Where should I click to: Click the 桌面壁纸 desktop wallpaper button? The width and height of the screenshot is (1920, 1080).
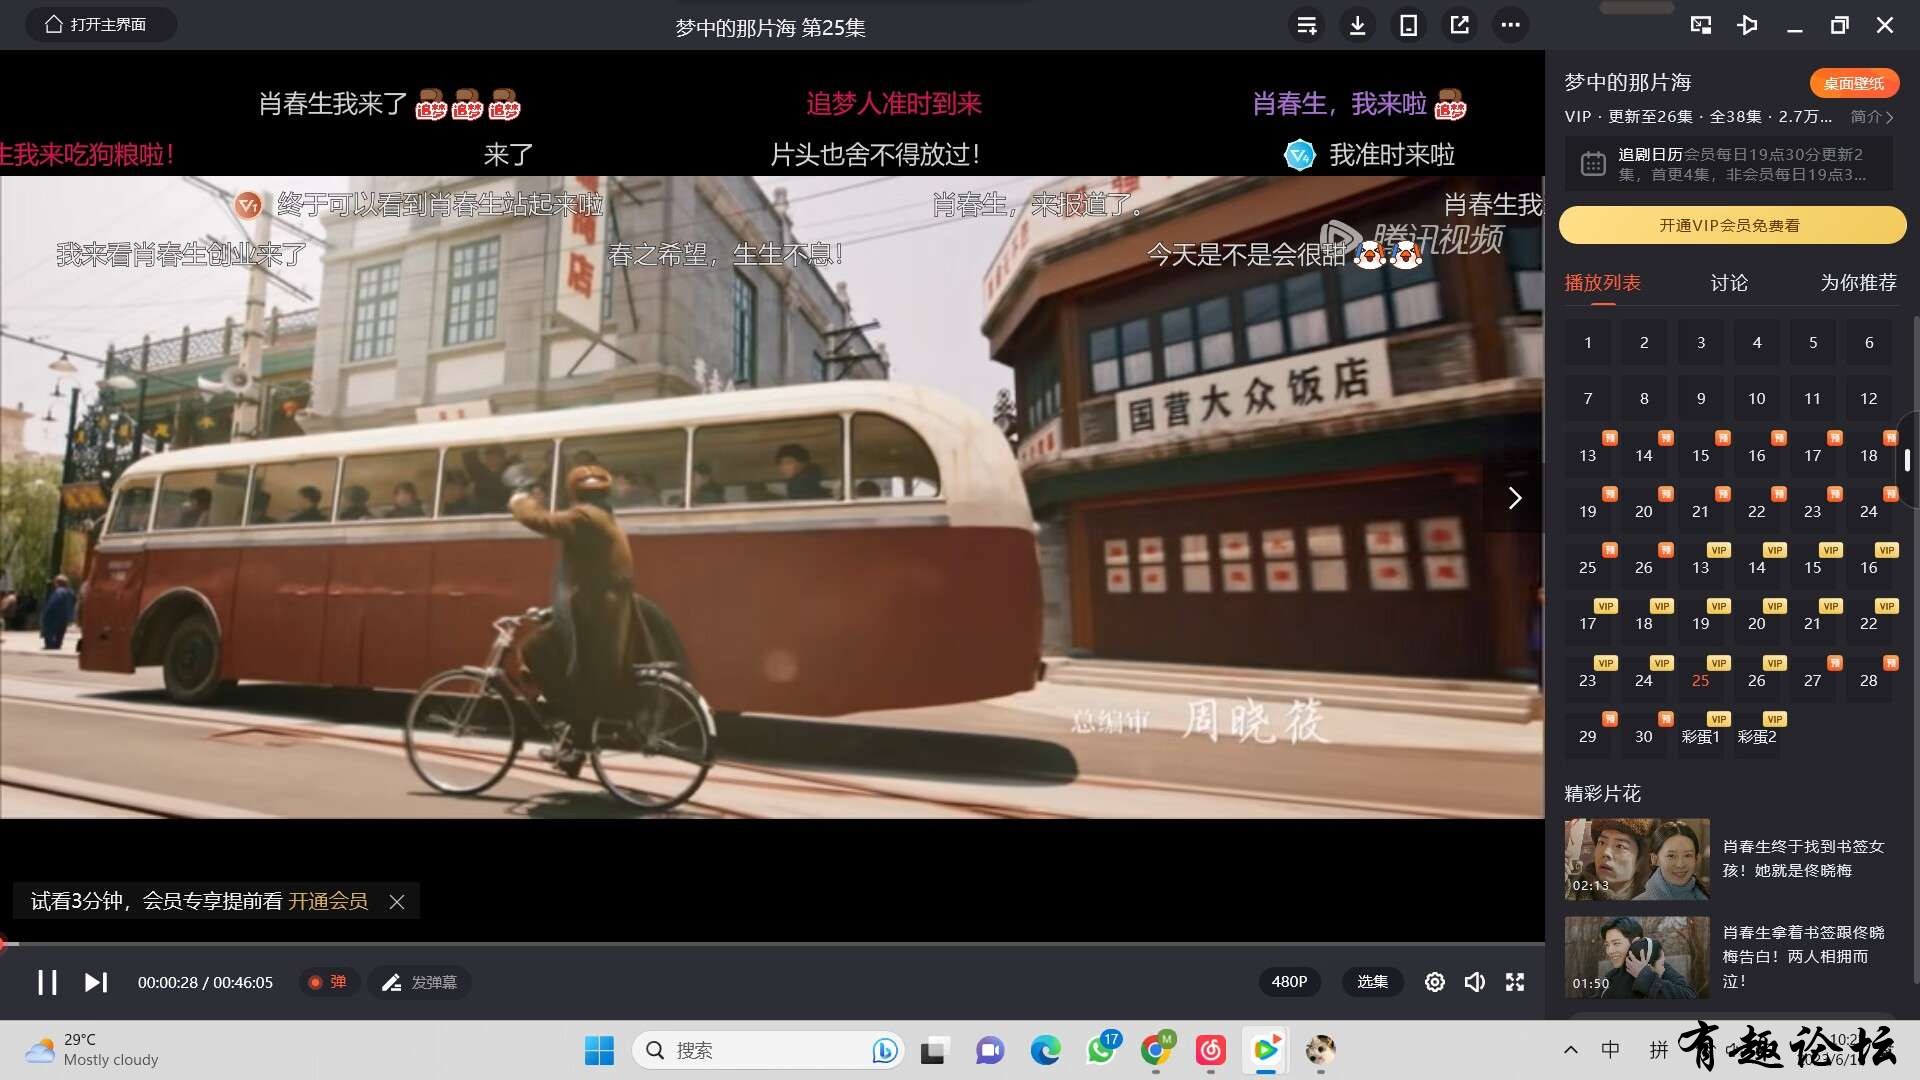(x=1853, y=83)
